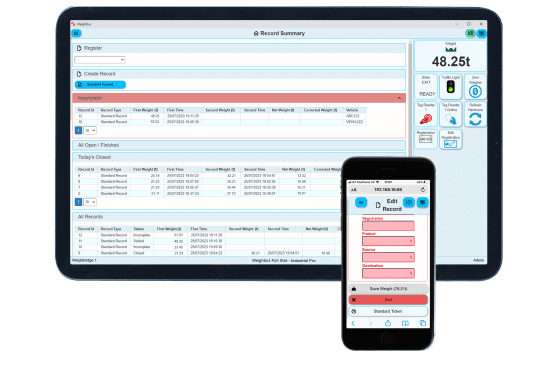
Task: Click the Registration plate tile
Action: [x=426, y=139]
